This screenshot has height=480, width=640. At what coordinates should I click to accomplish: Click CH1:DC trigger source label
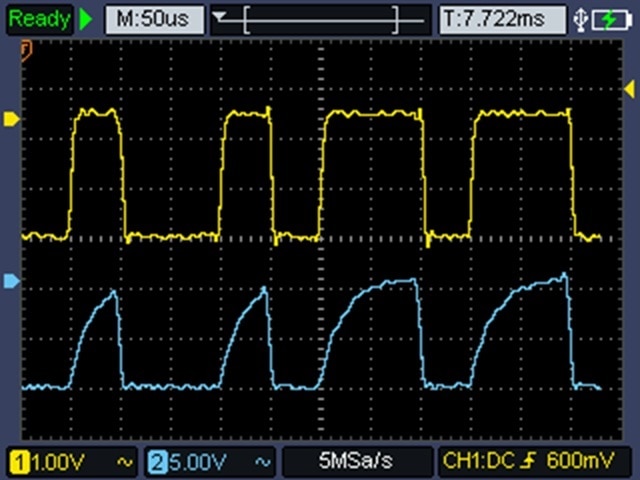[478, 461]
